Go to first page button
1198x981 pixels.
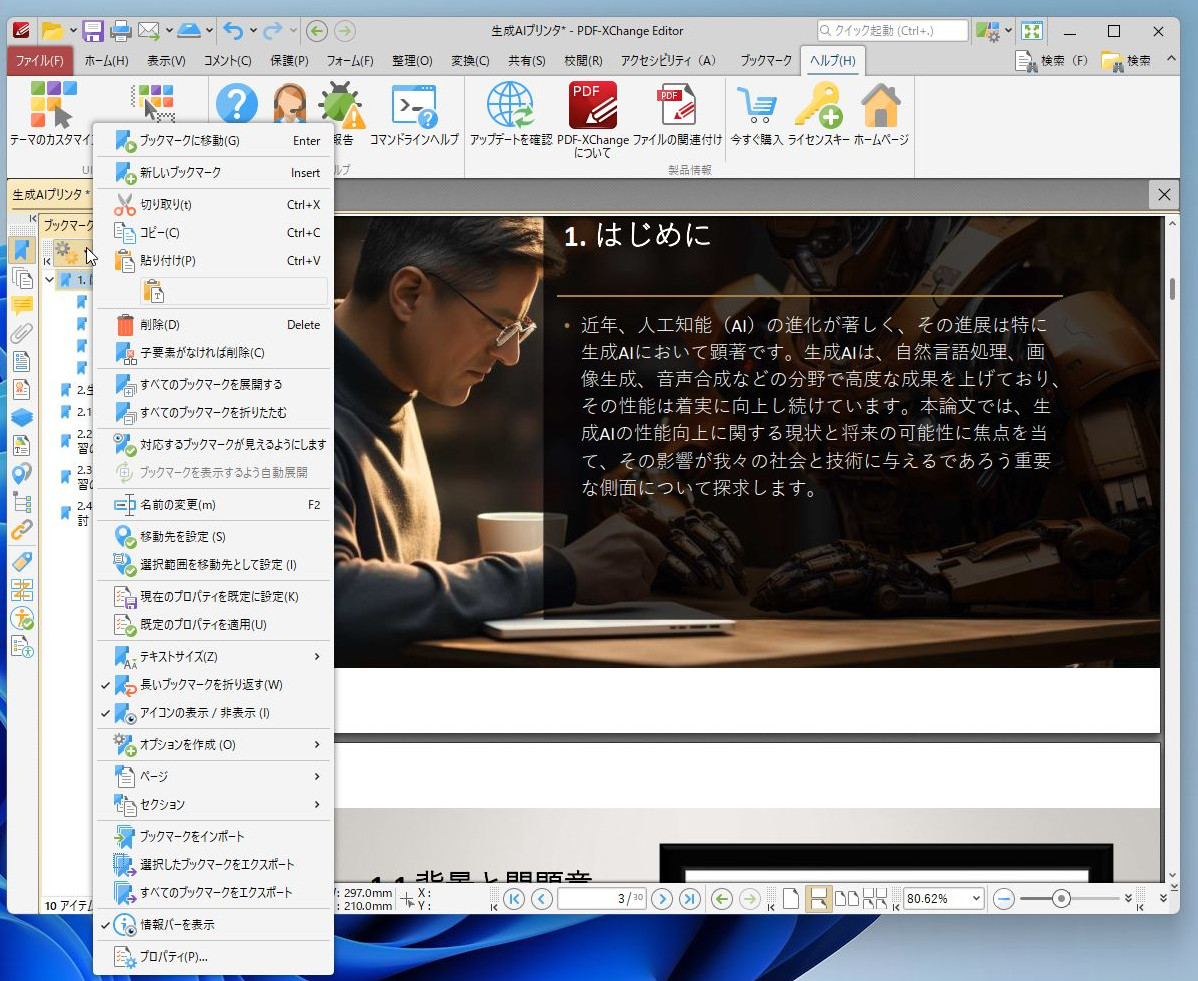514,899
